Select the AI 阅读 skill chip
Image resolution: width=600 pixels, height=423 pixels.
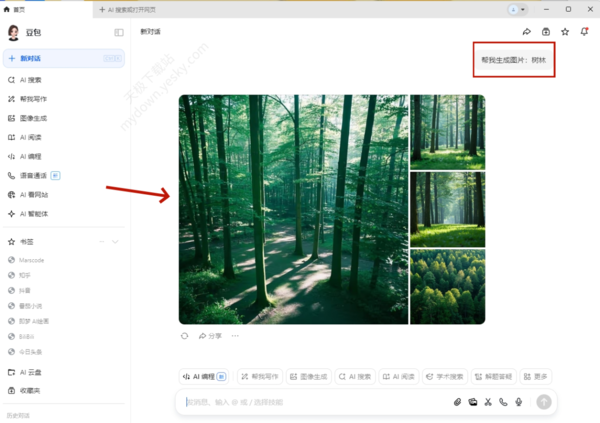pos(399,377)
